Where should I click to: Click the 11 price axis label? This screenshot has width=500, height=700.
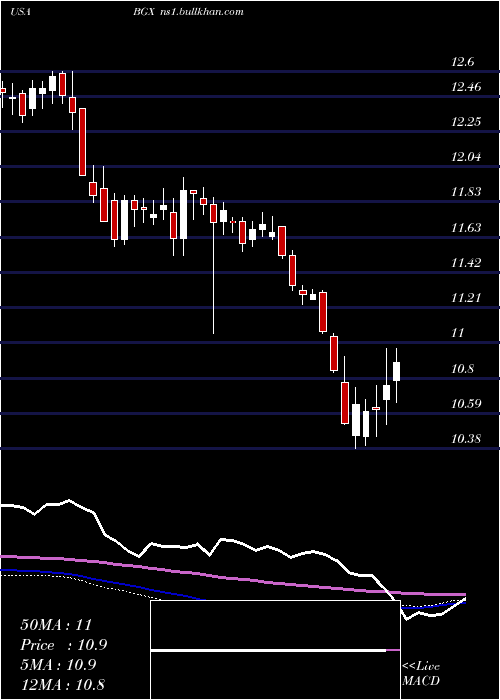click(458, 333)
